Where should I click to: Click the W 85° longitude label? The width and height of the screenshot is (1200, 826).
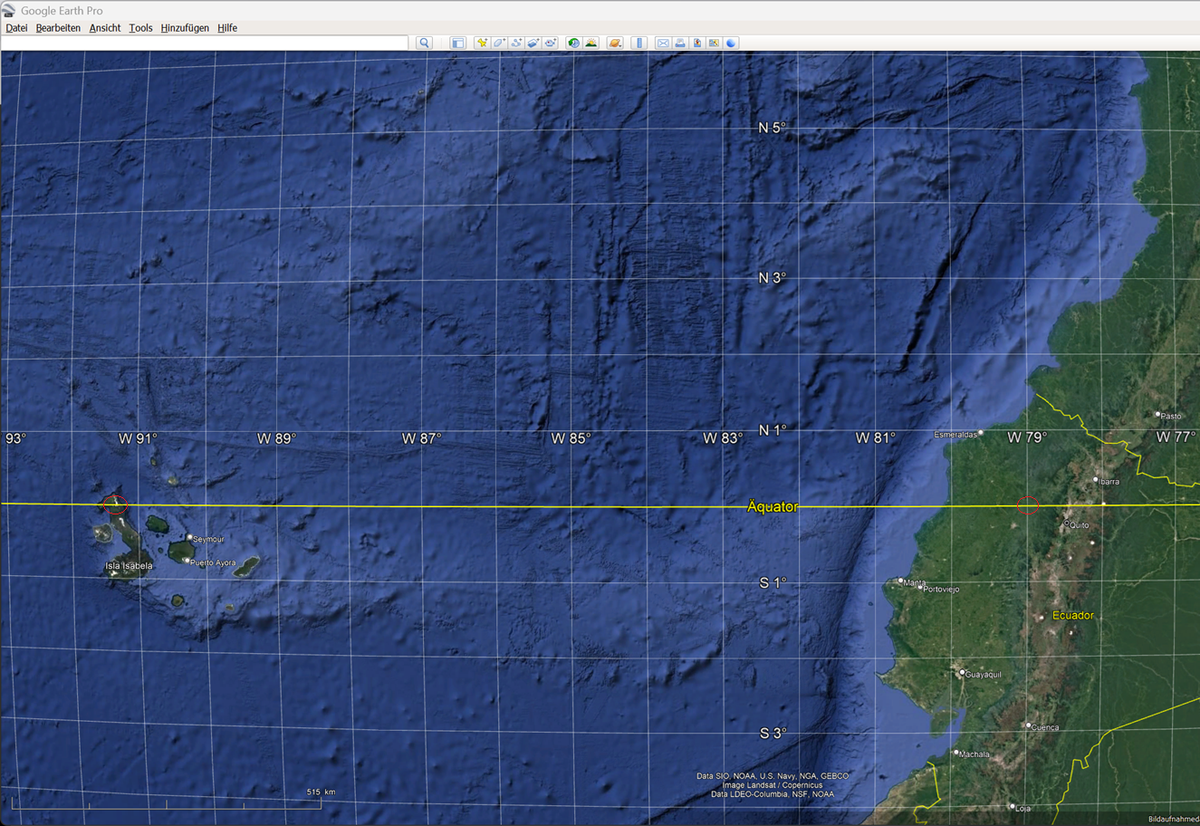click(x=571, y=438)
